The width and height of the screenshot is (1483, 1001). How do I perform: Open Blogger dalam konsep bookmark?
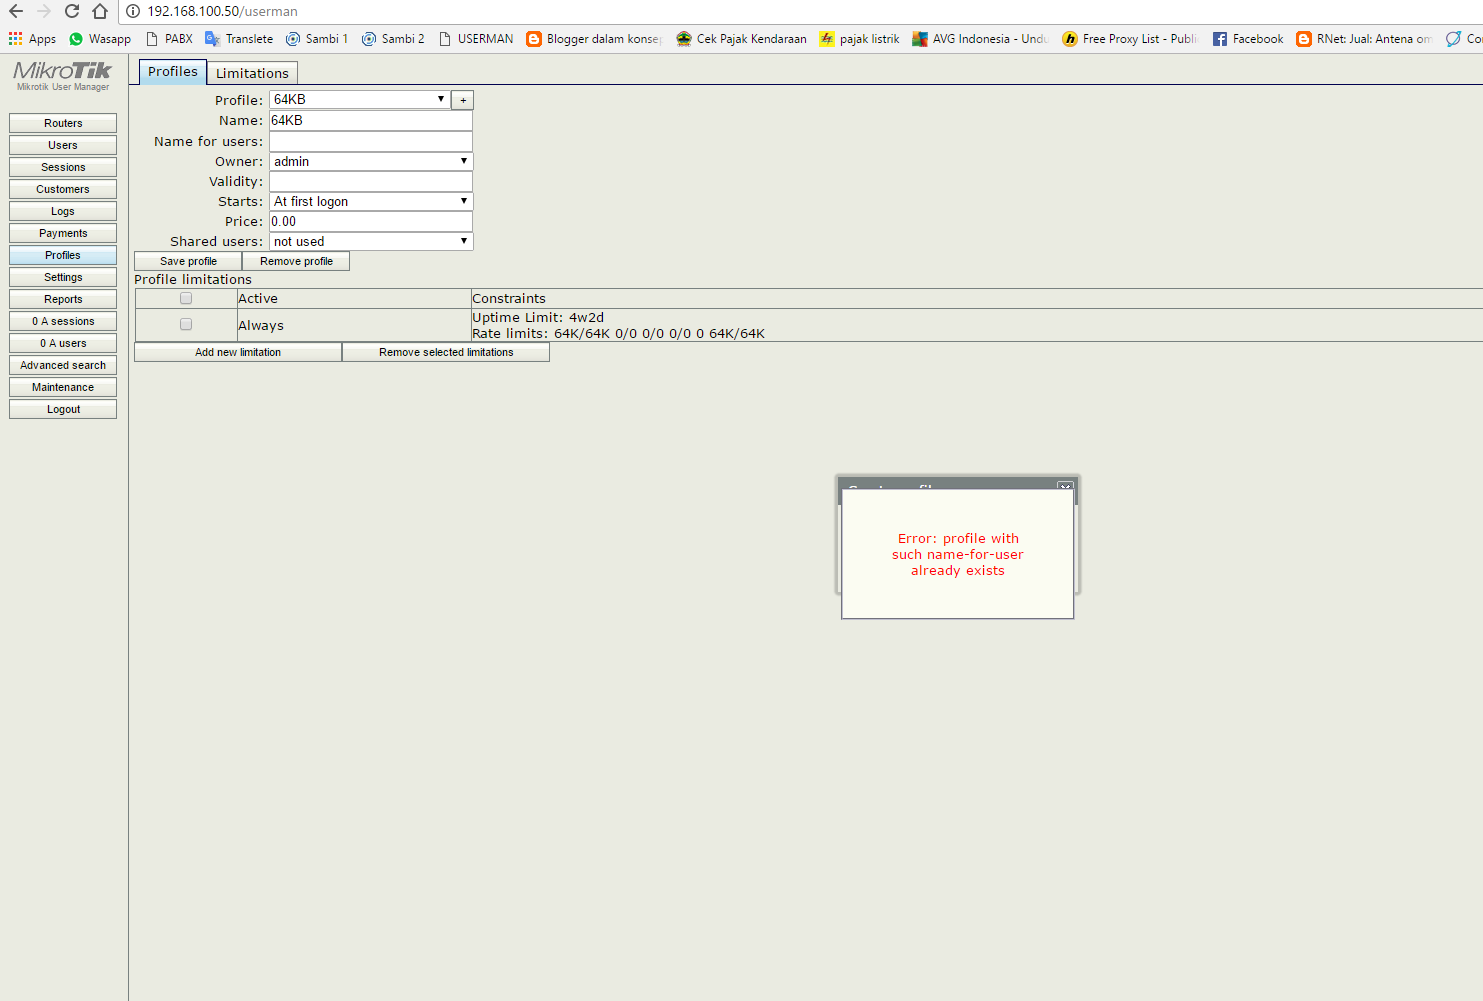click(594, 39)
